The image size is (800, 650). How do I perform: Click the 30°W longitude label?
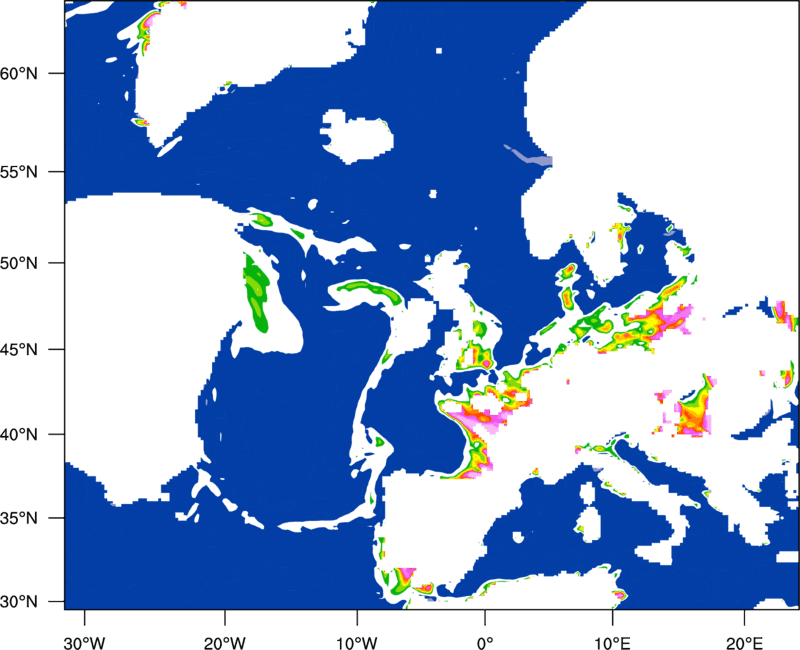point(85,643)
